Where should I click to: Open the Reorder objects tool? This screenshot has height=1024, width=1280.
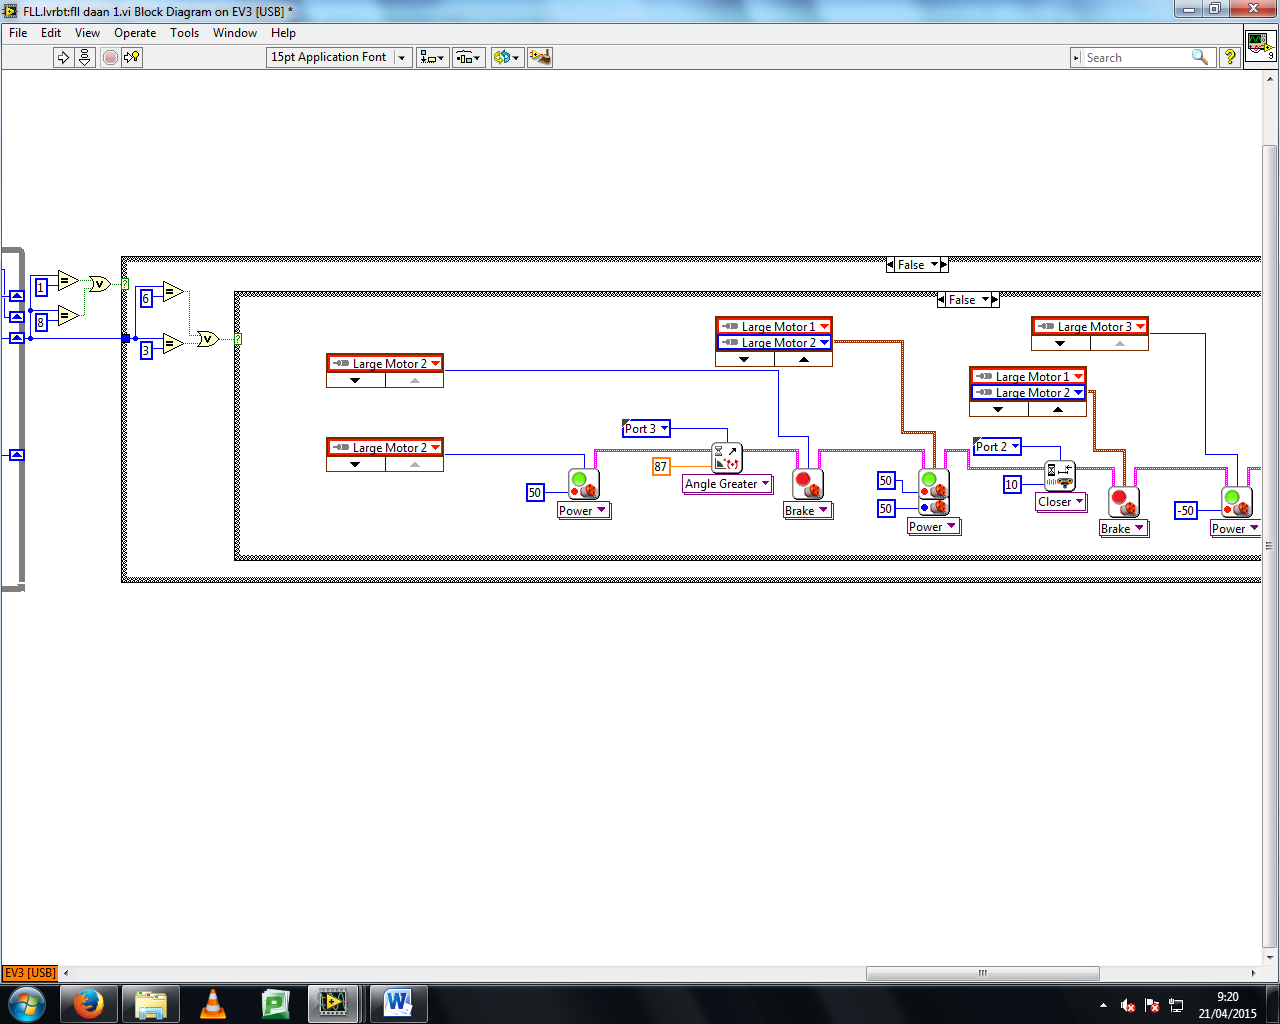(x=507, y=57)
